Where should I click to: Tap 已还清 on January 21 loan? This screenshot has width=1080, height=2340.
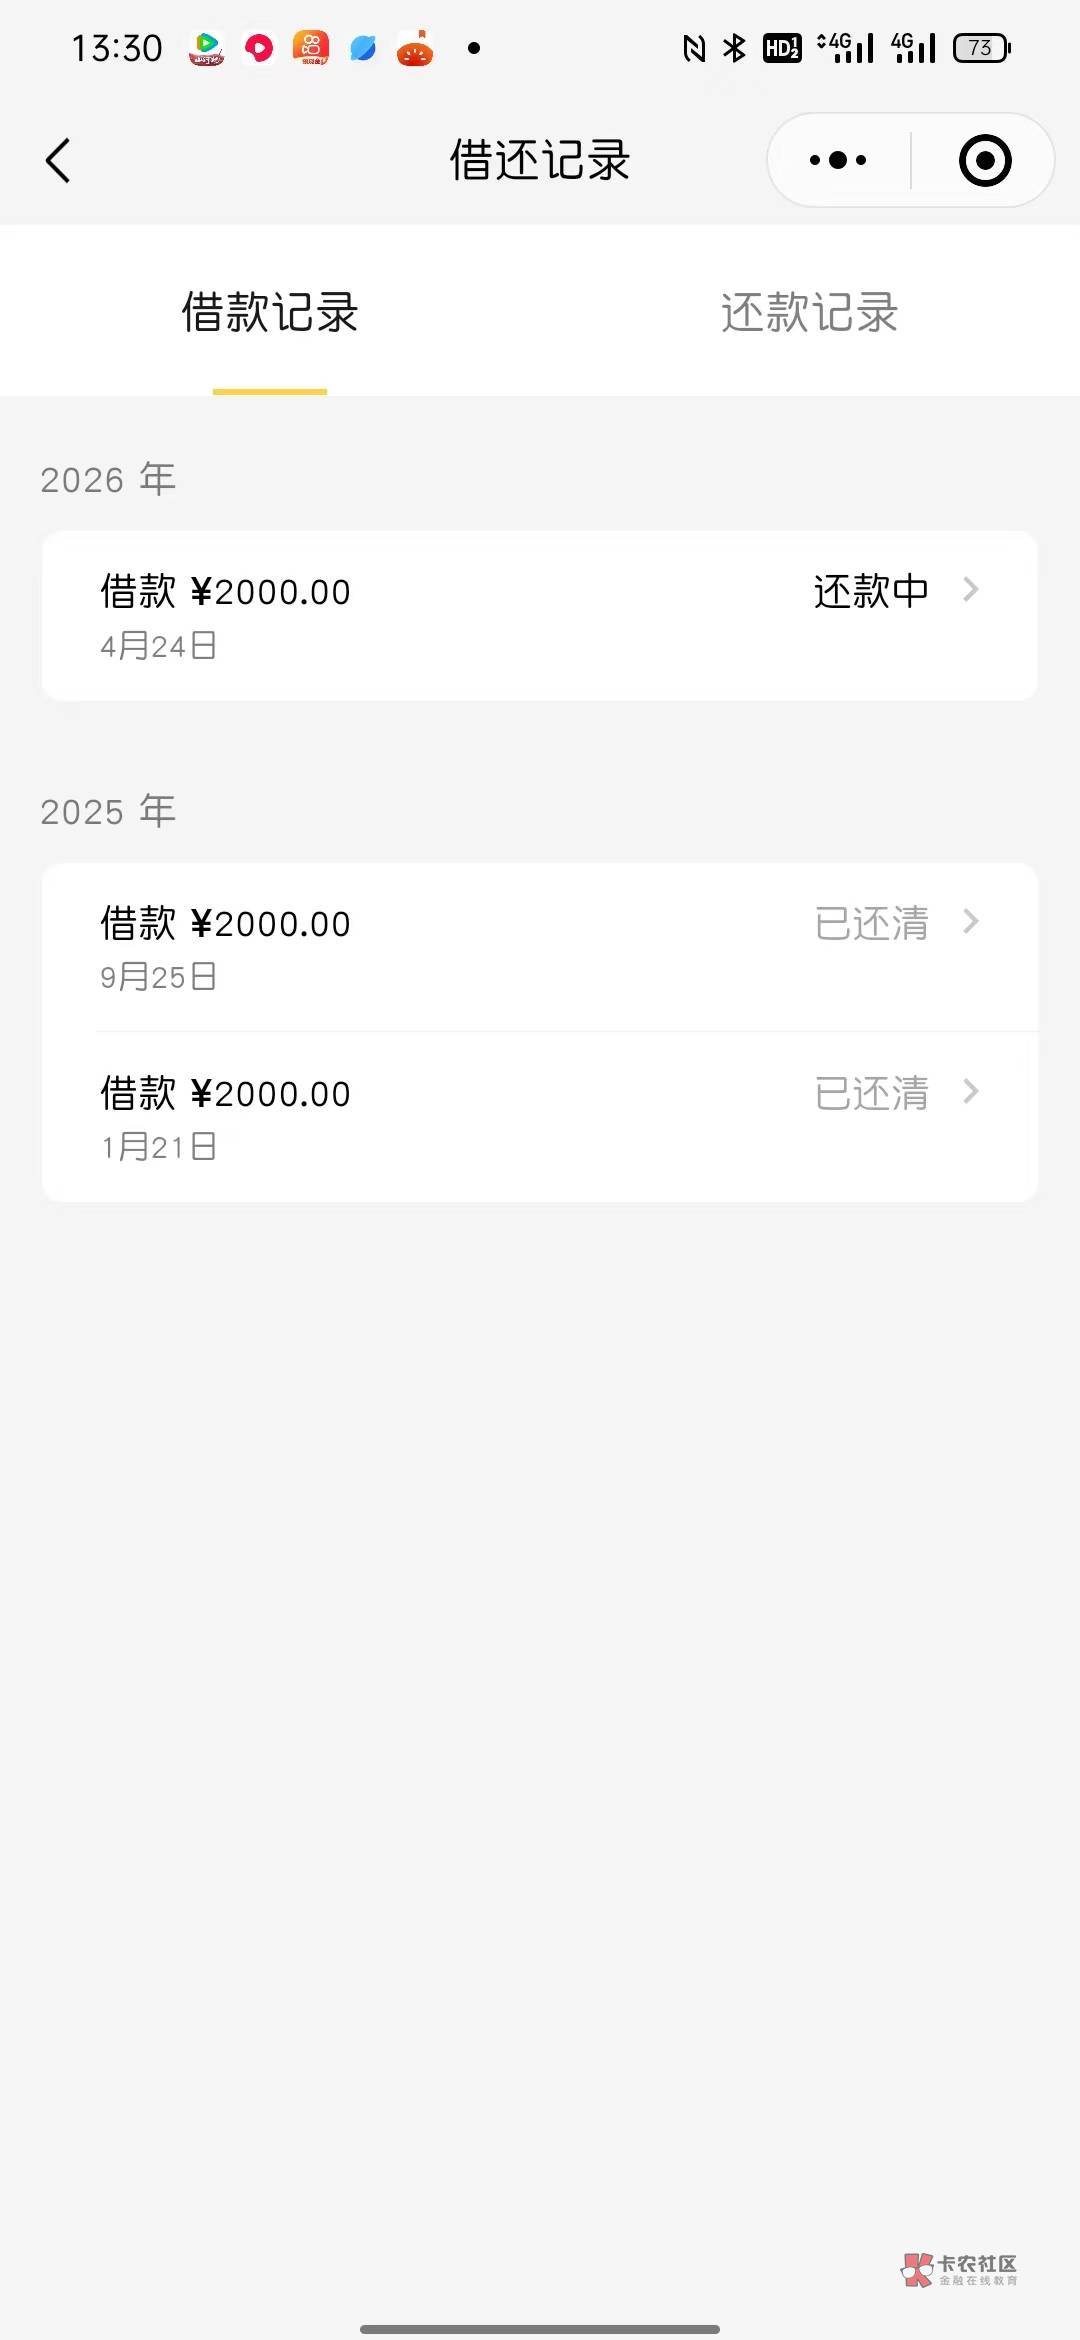(x=871, y=1093)
